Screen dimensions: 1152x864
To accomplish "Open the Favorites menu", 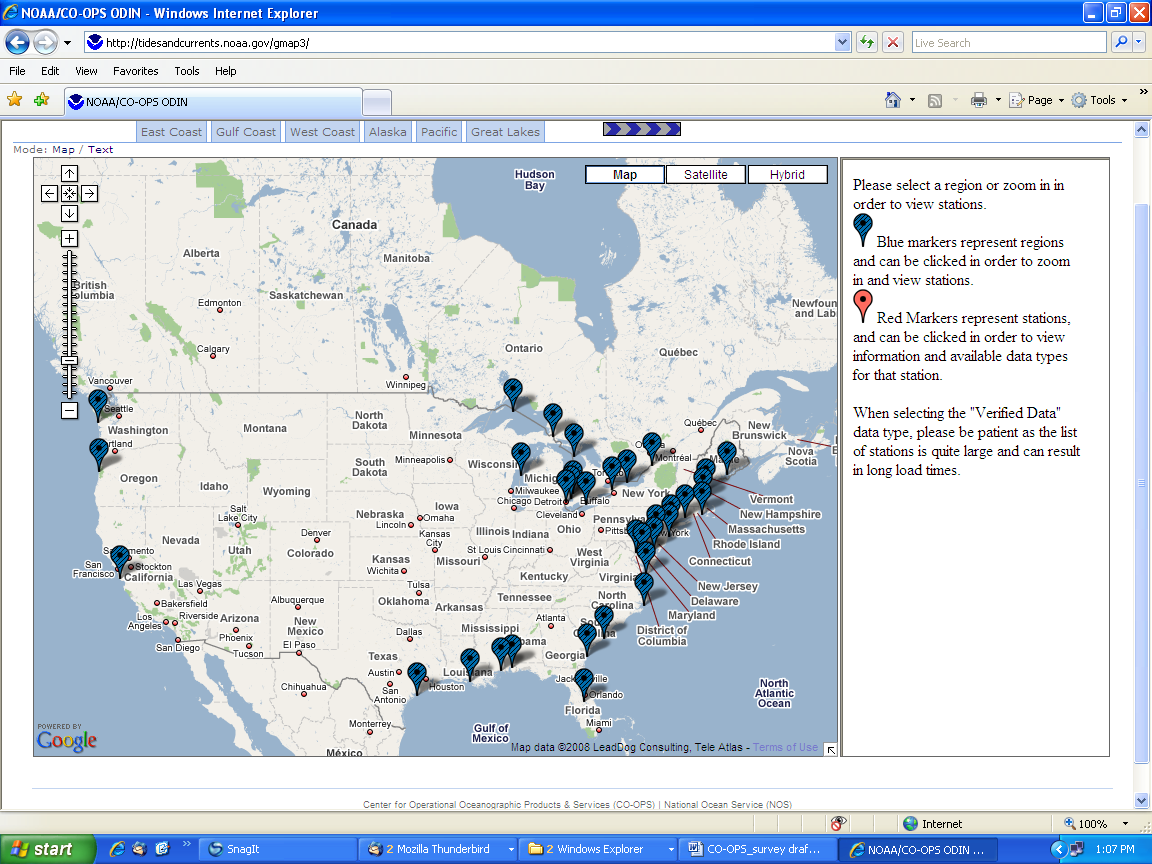I will tap(135, 71).
